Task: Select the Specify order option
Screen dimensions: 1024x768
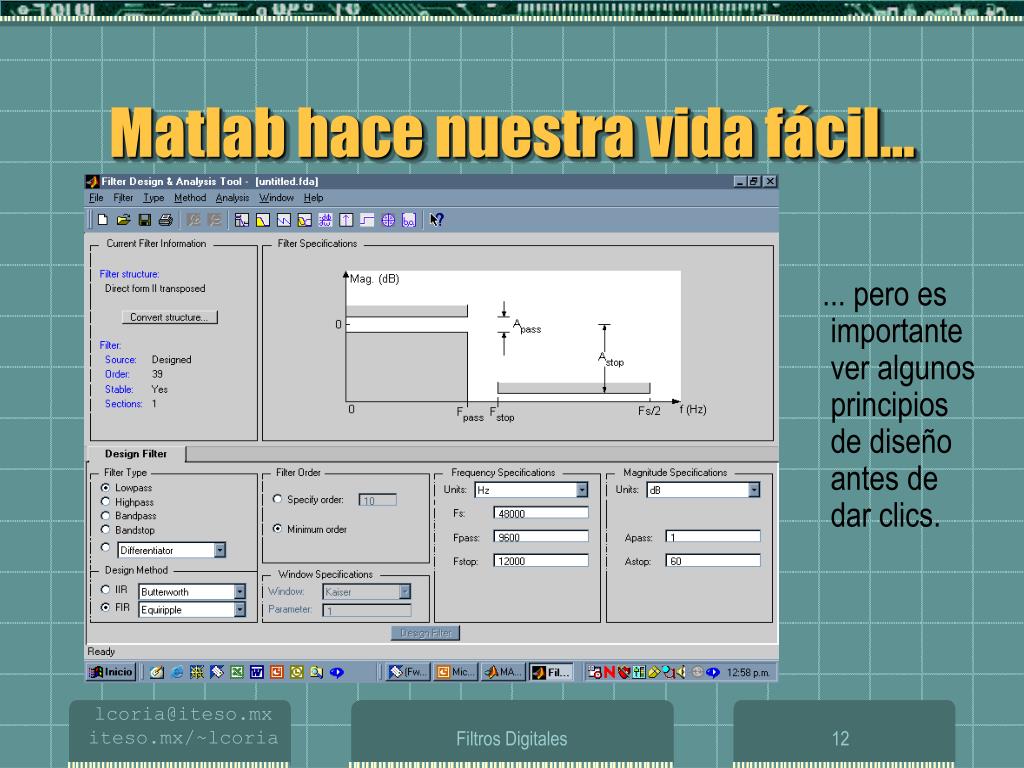Action: pyautogui.click(x=278, y=499)
